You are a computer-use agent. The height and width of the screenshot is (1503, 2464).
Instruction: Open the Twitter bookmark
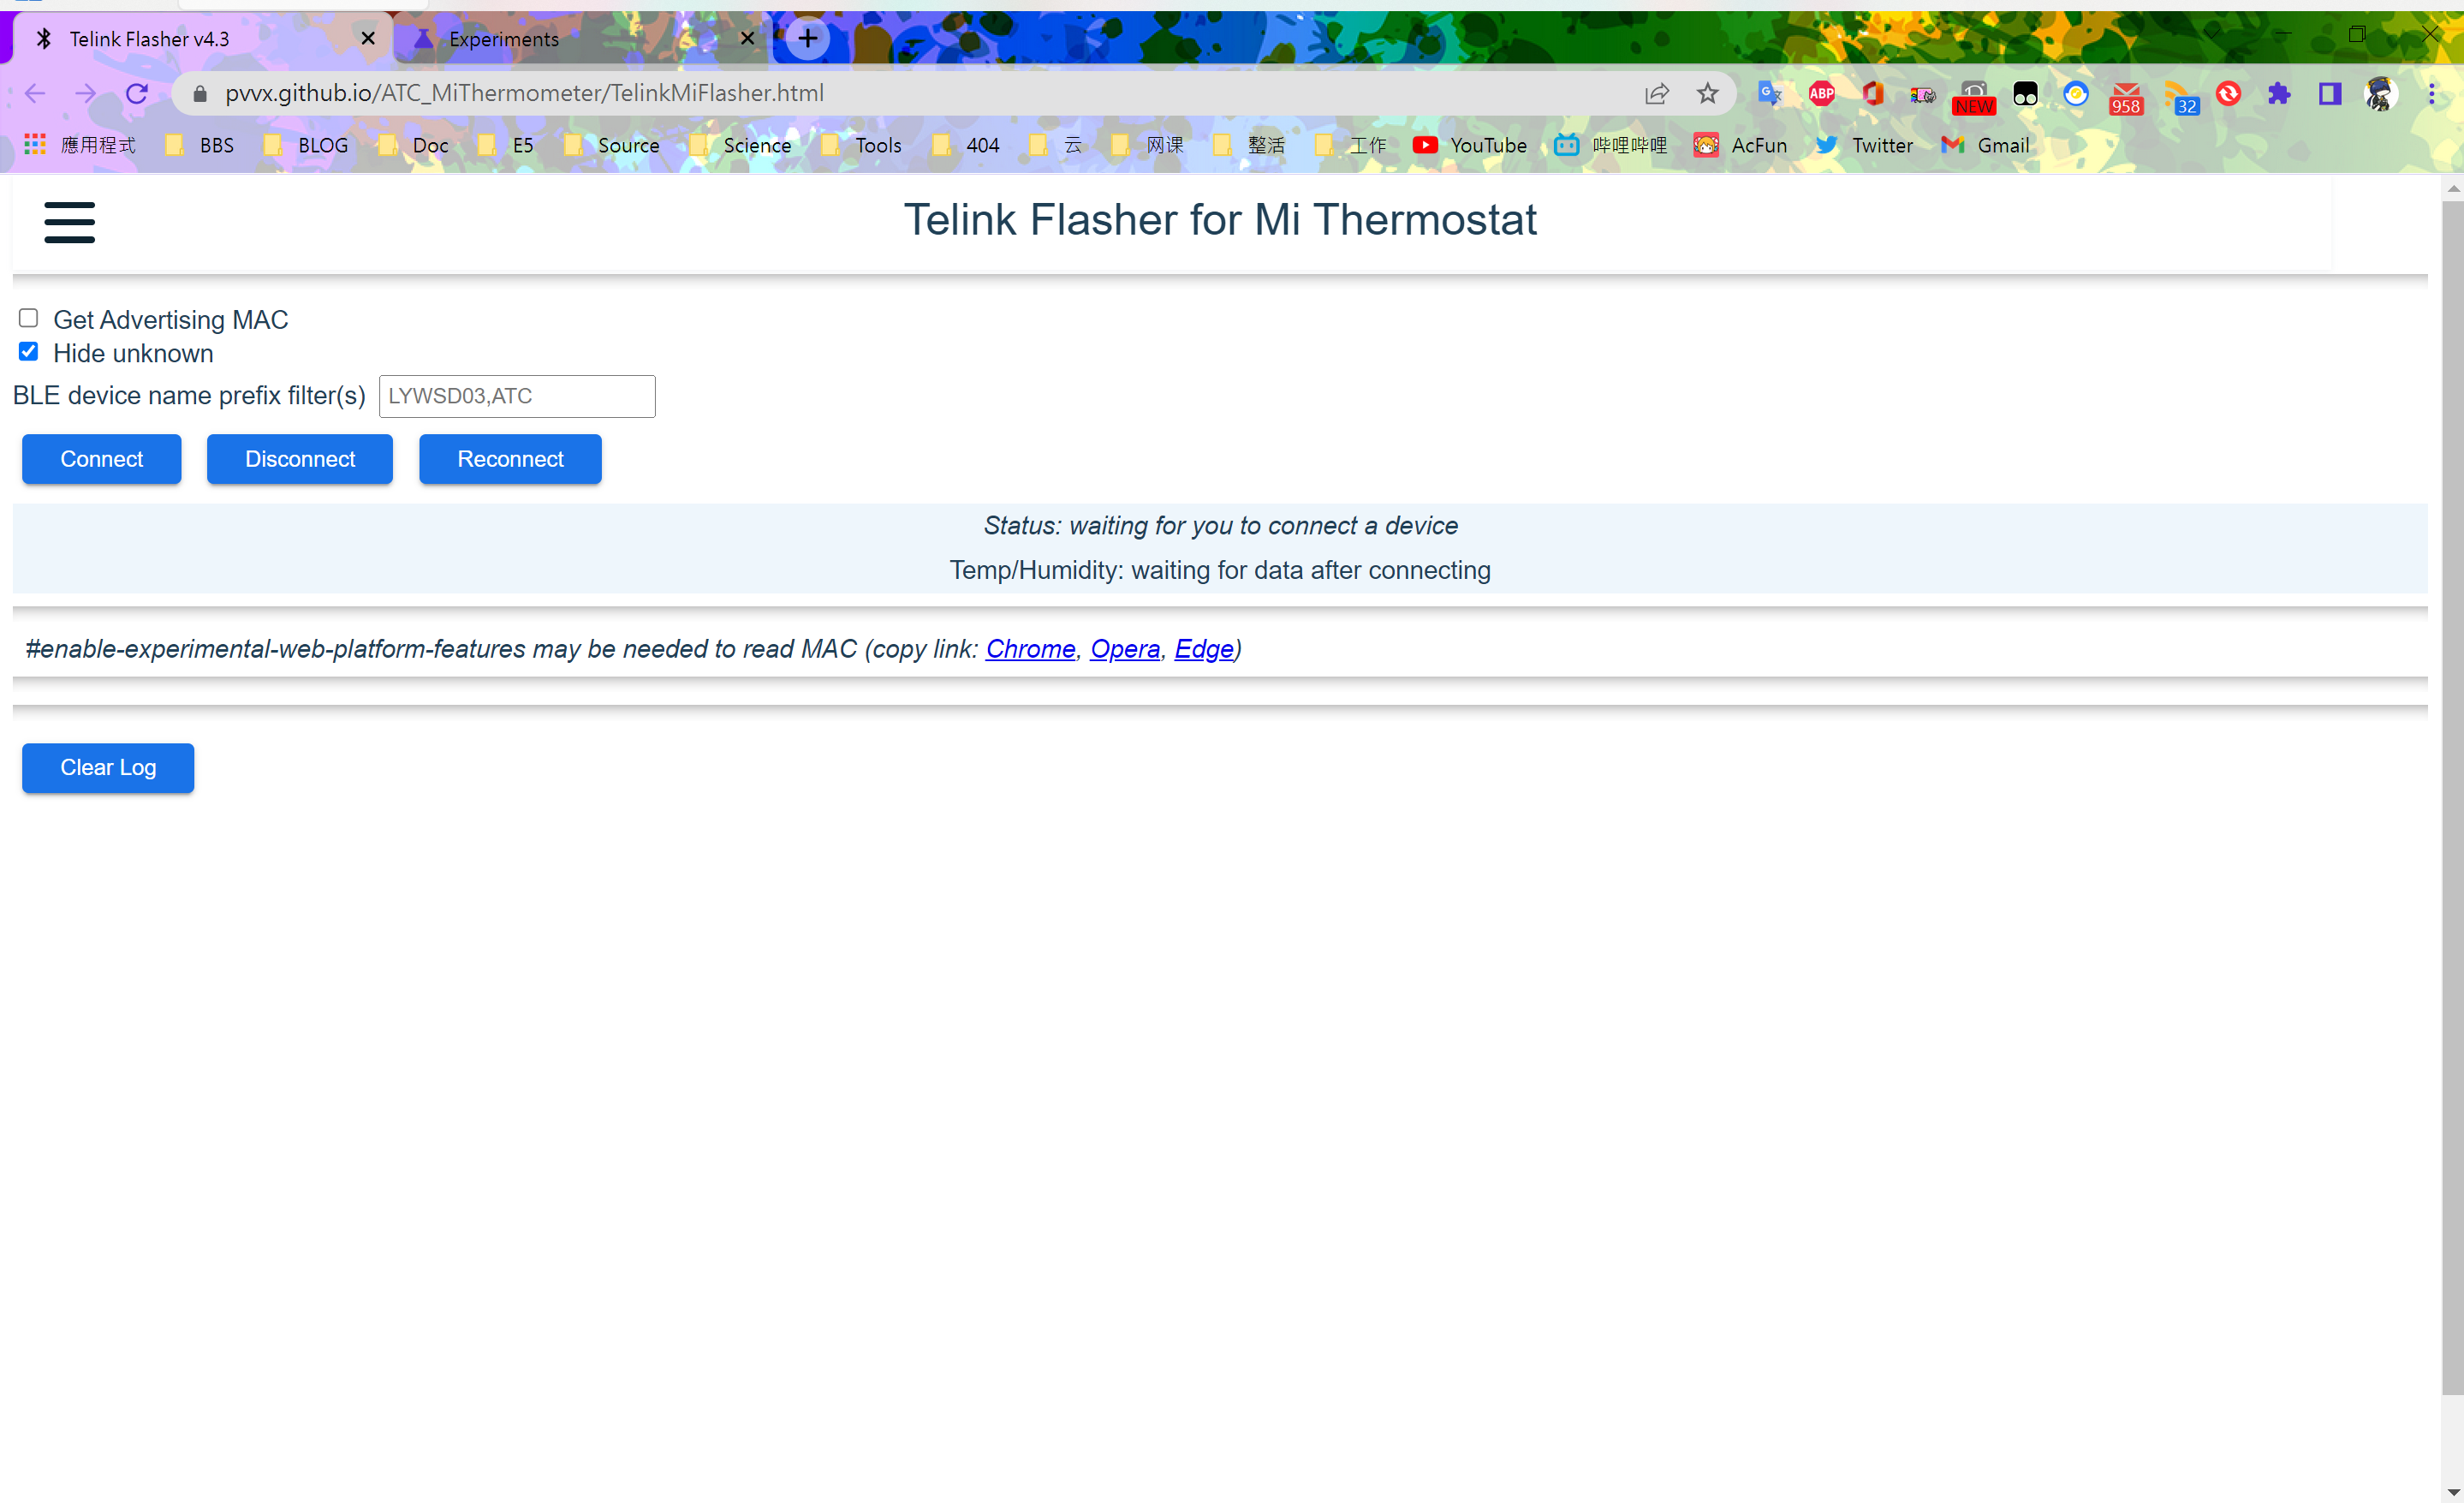point(1864,145)
